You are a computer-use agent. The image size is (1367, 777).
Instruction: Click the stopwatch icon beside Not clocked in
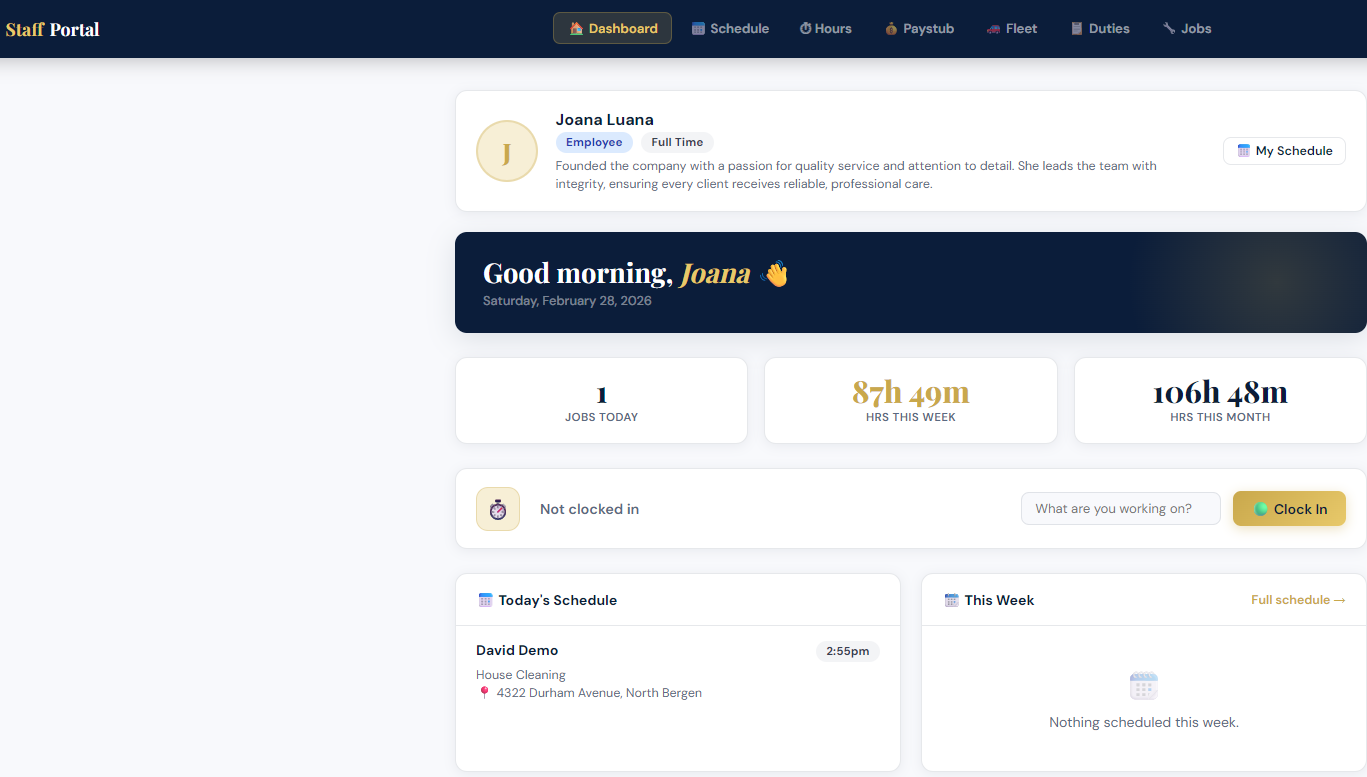498,509
